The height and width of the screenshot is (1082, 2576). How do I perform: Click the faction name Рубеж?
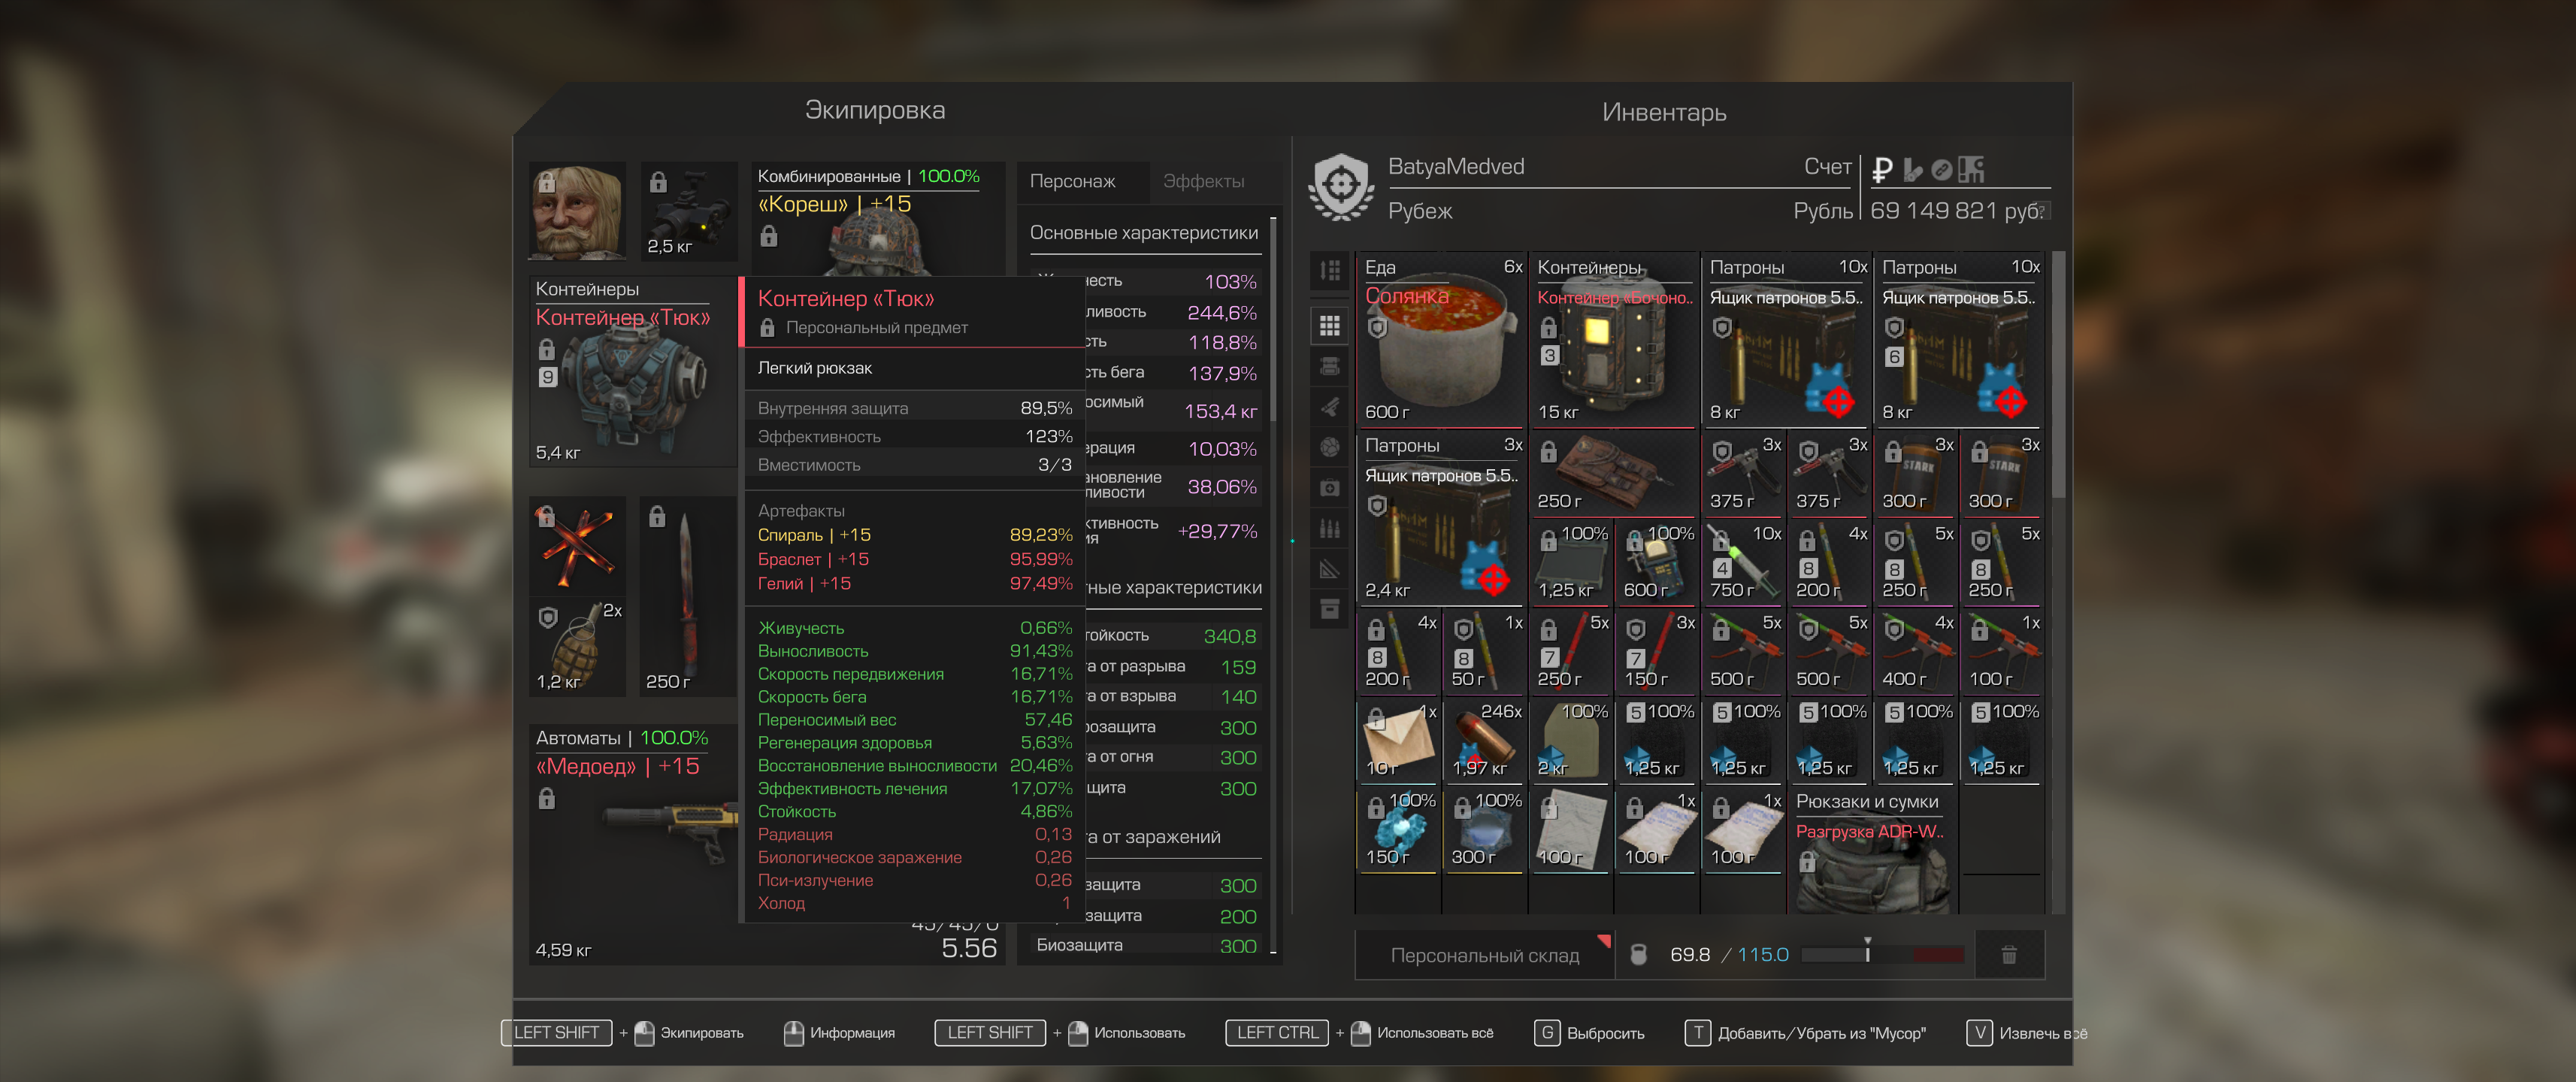point(1420,211)
